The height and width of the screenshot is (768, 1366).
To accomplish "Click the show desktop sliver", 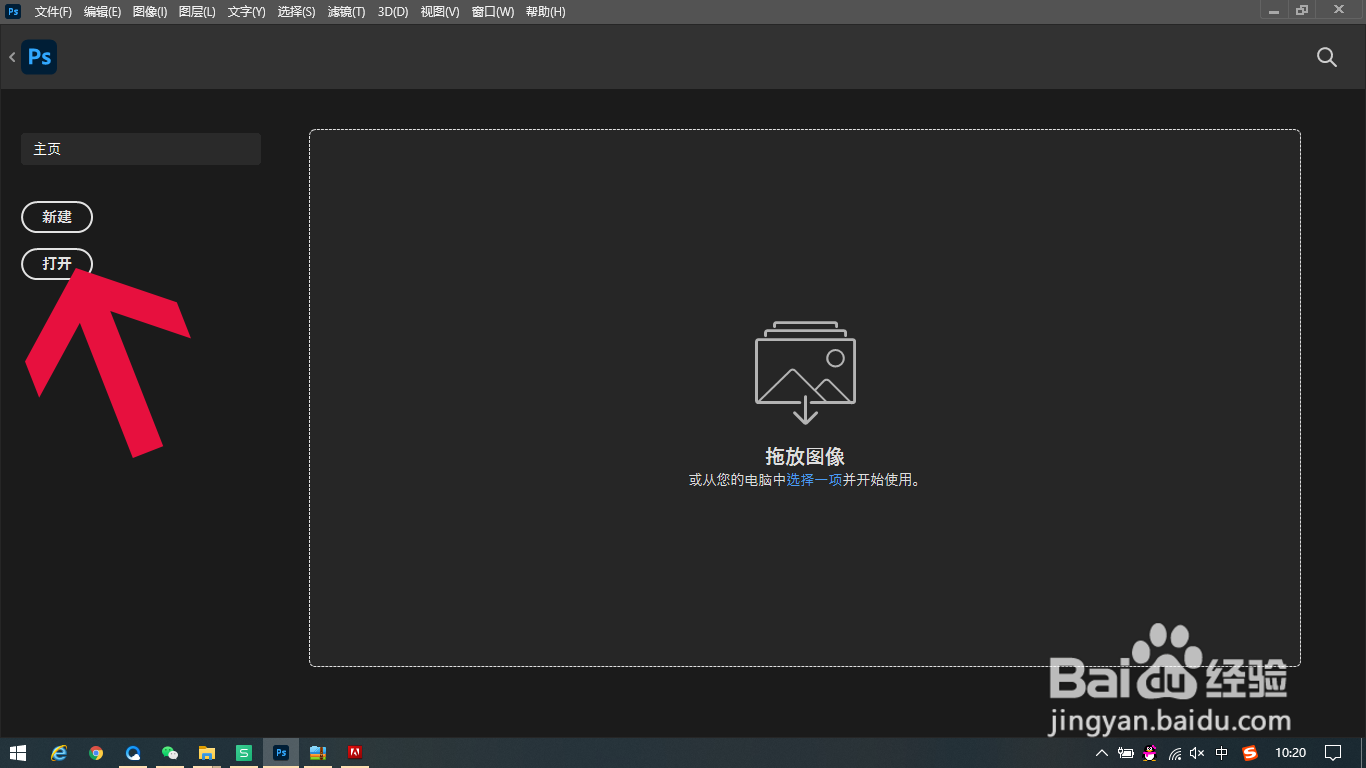I will [x=1363, y=753].
